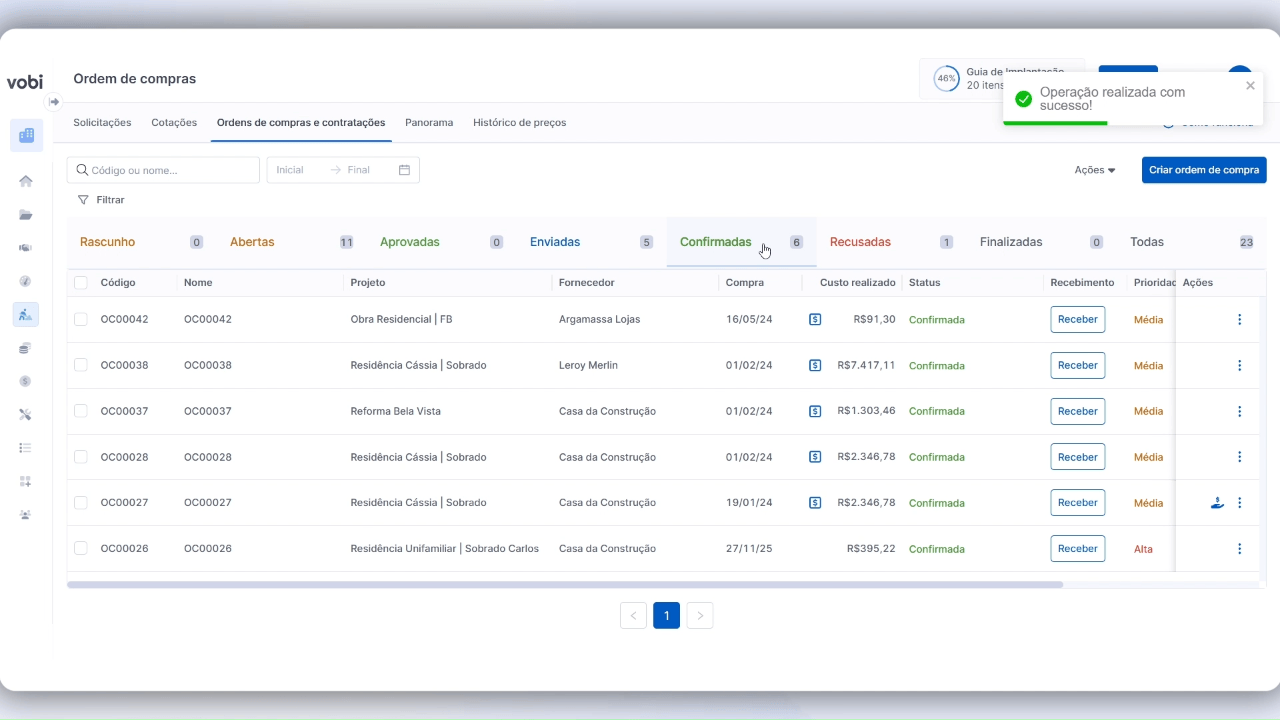
Task: Click the payment hand icon for OC00027
Action: click(x=1217, y=503)
